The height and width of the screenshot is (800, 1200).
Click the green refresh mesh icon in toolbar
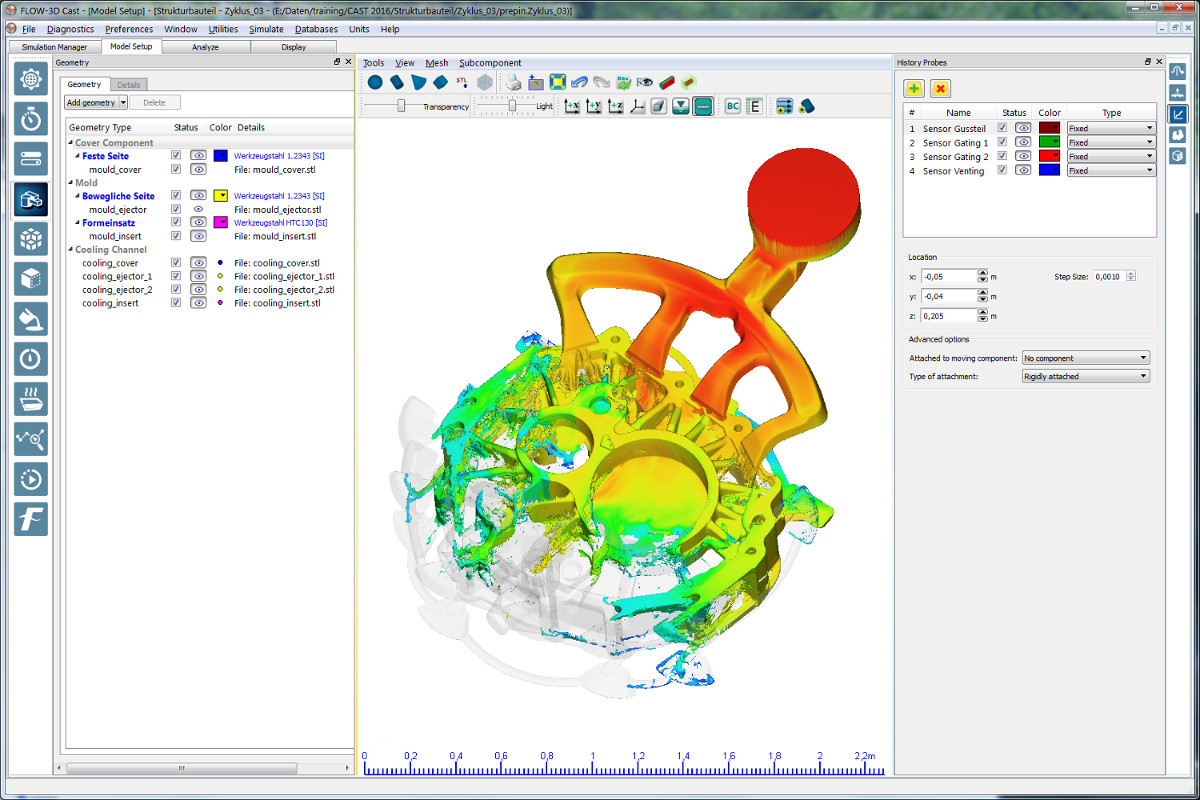click(624, 82)
